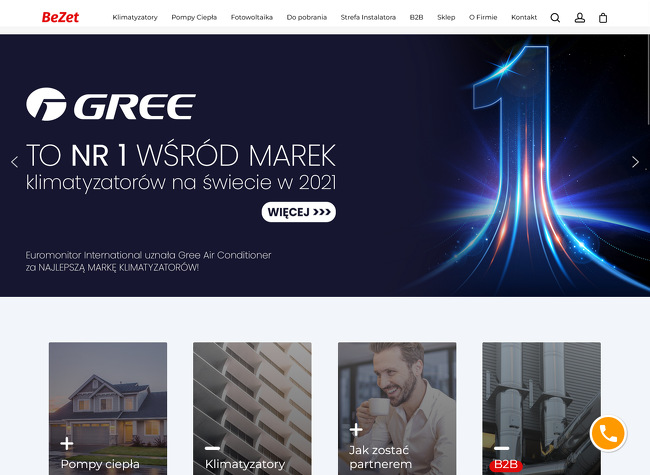Screen dimensions: 650x475
Task: Click the industrial pipes photo thumbnail
Action: (541, 408)
